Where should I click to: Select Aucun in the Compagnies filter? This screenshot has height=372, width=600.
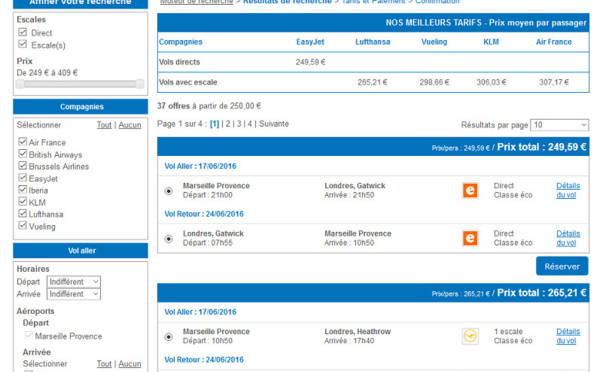130,125
